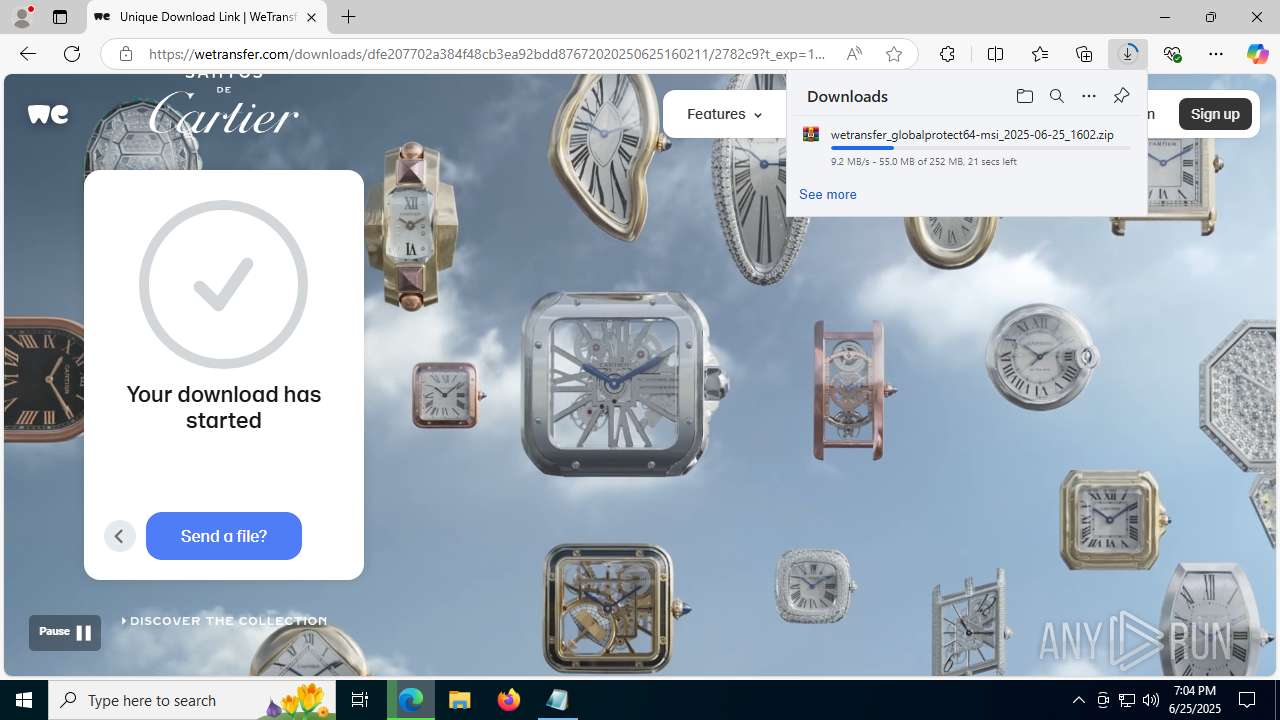The image size is (1280, 720).
Task: Open Collections panel
Action: (x=1084, y=54)
